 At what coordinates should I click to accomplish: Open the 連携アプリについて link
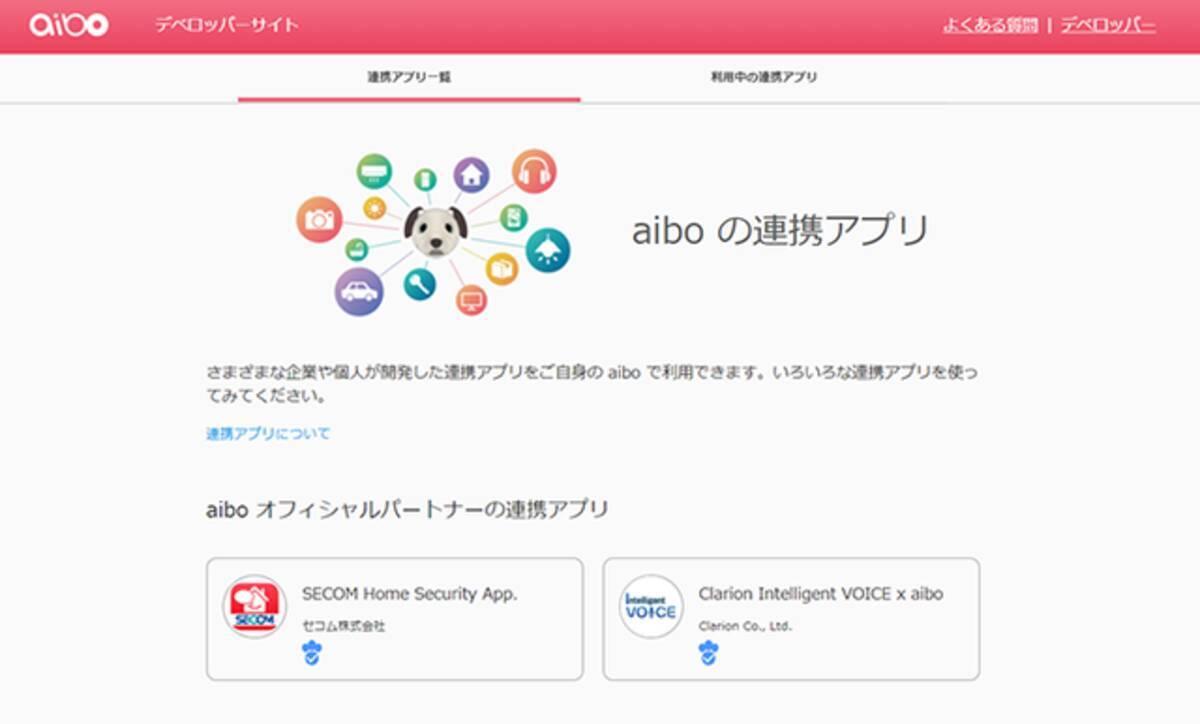click(268, 434)
